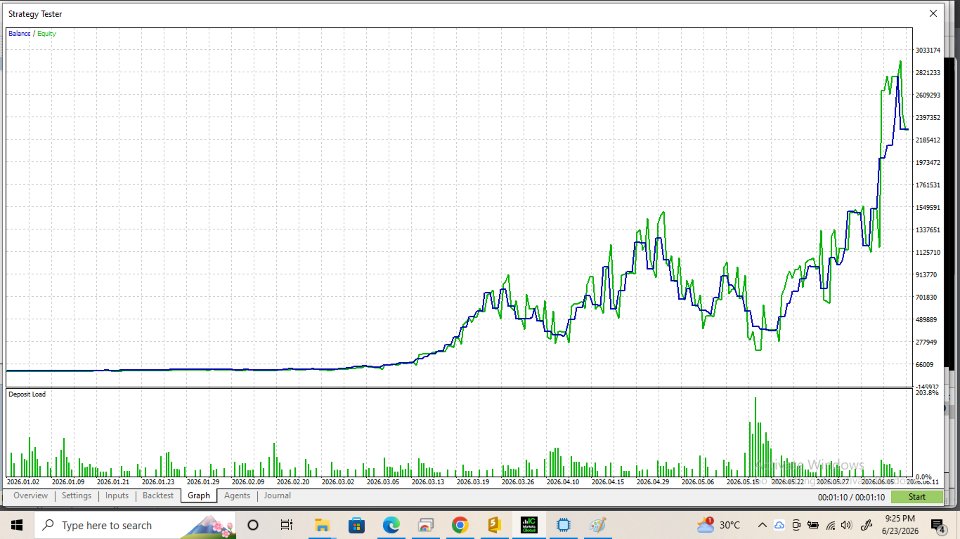Open the Settings tab

pos(77,496)
